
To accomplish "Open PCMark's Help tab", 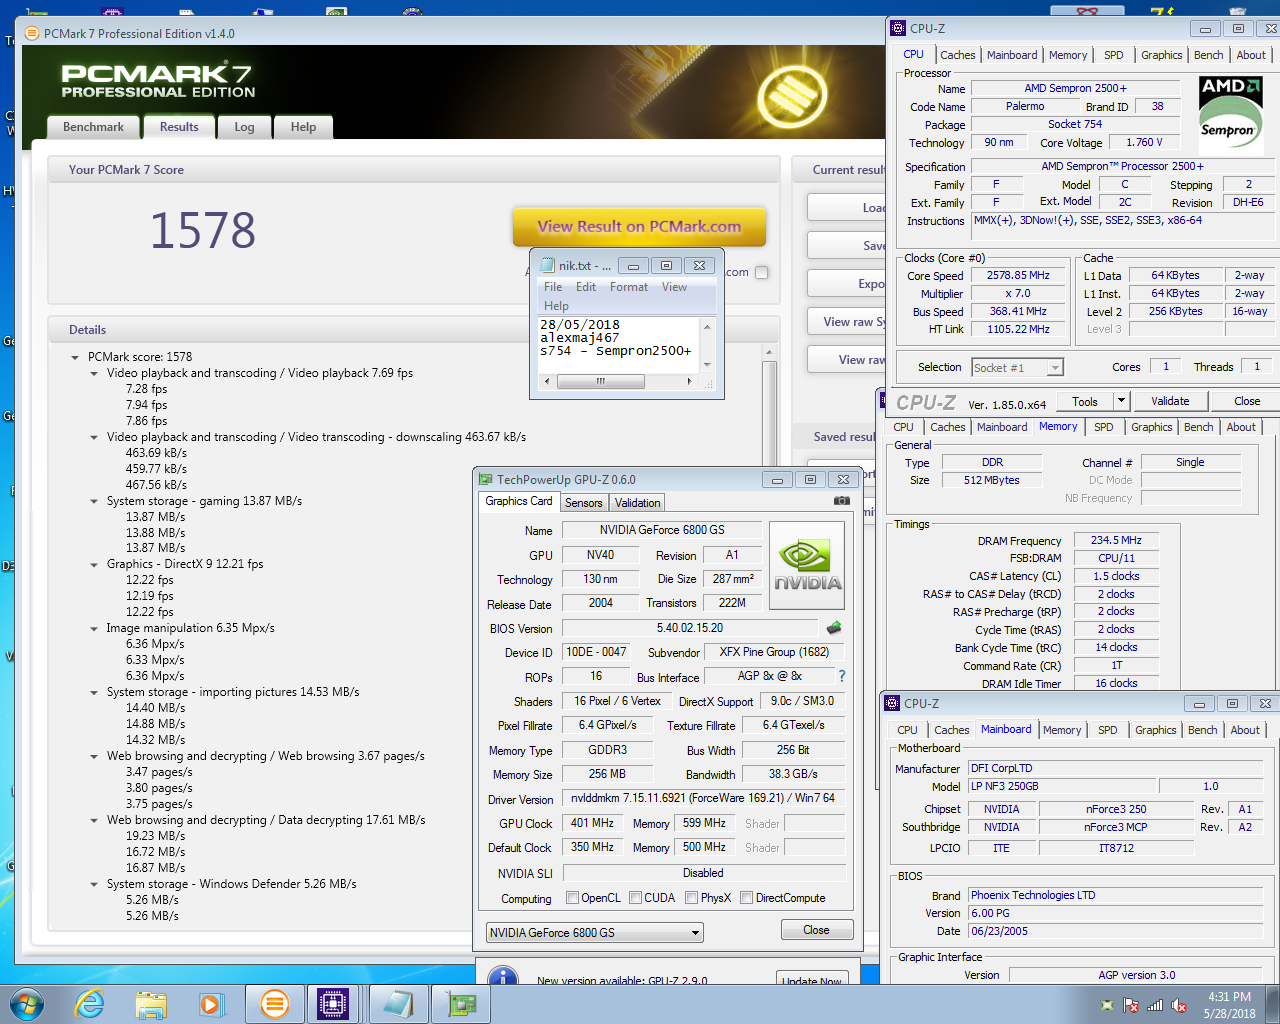I will click(303, 127).
